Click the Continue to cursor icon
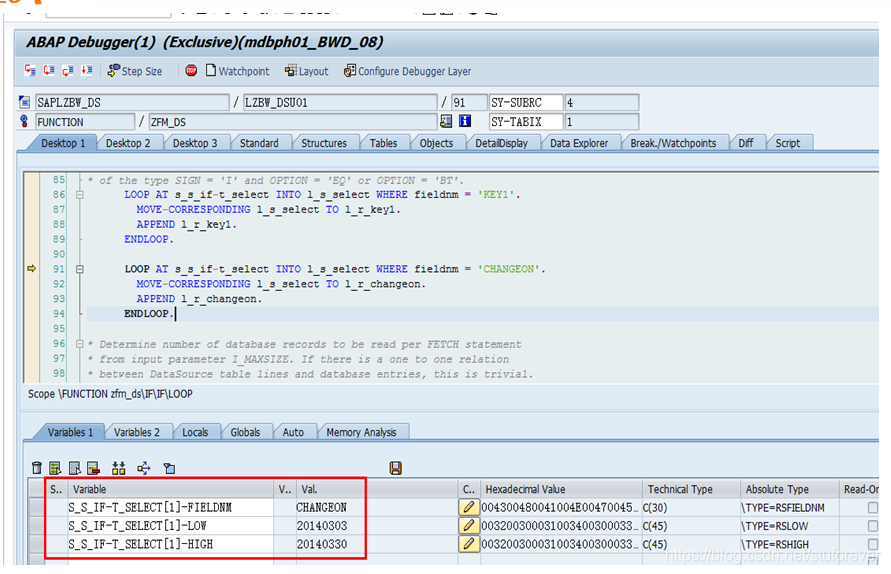The width and height of the screenshot is (891, 574). point(86,70)
